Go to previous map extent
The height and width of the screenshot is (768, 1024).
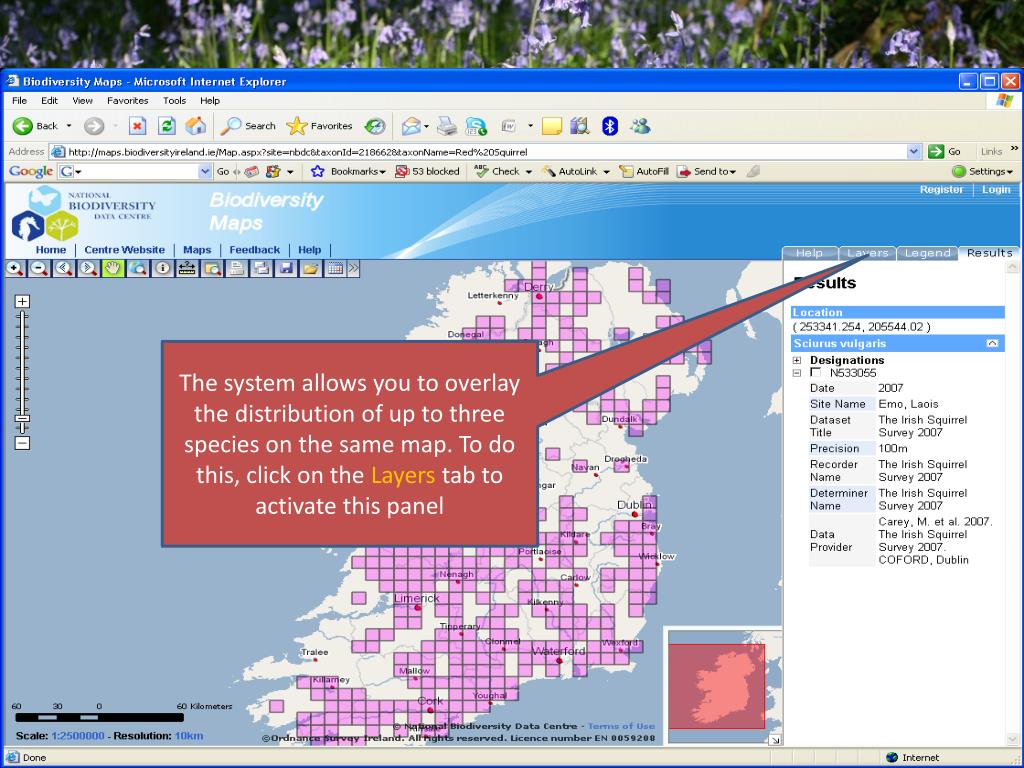(x=63, y=268)
